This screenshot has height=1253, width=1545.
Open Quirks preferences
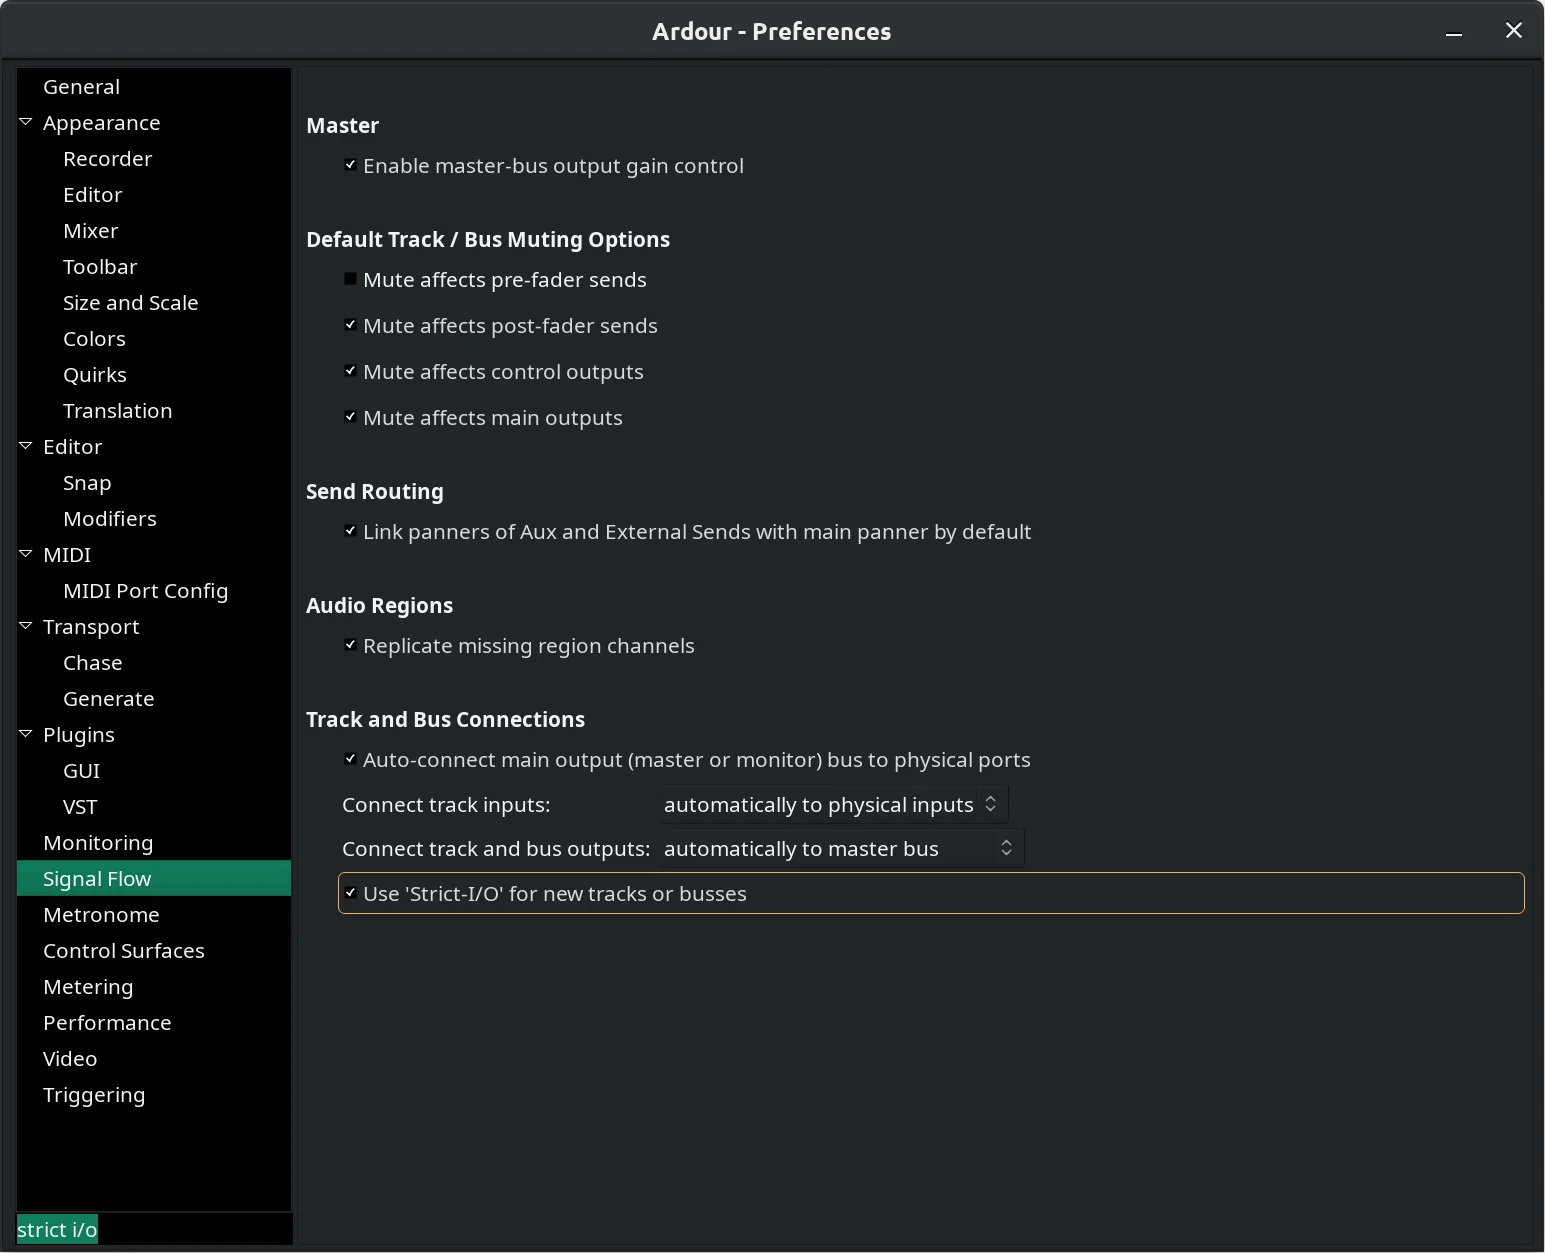pos(94,375)
